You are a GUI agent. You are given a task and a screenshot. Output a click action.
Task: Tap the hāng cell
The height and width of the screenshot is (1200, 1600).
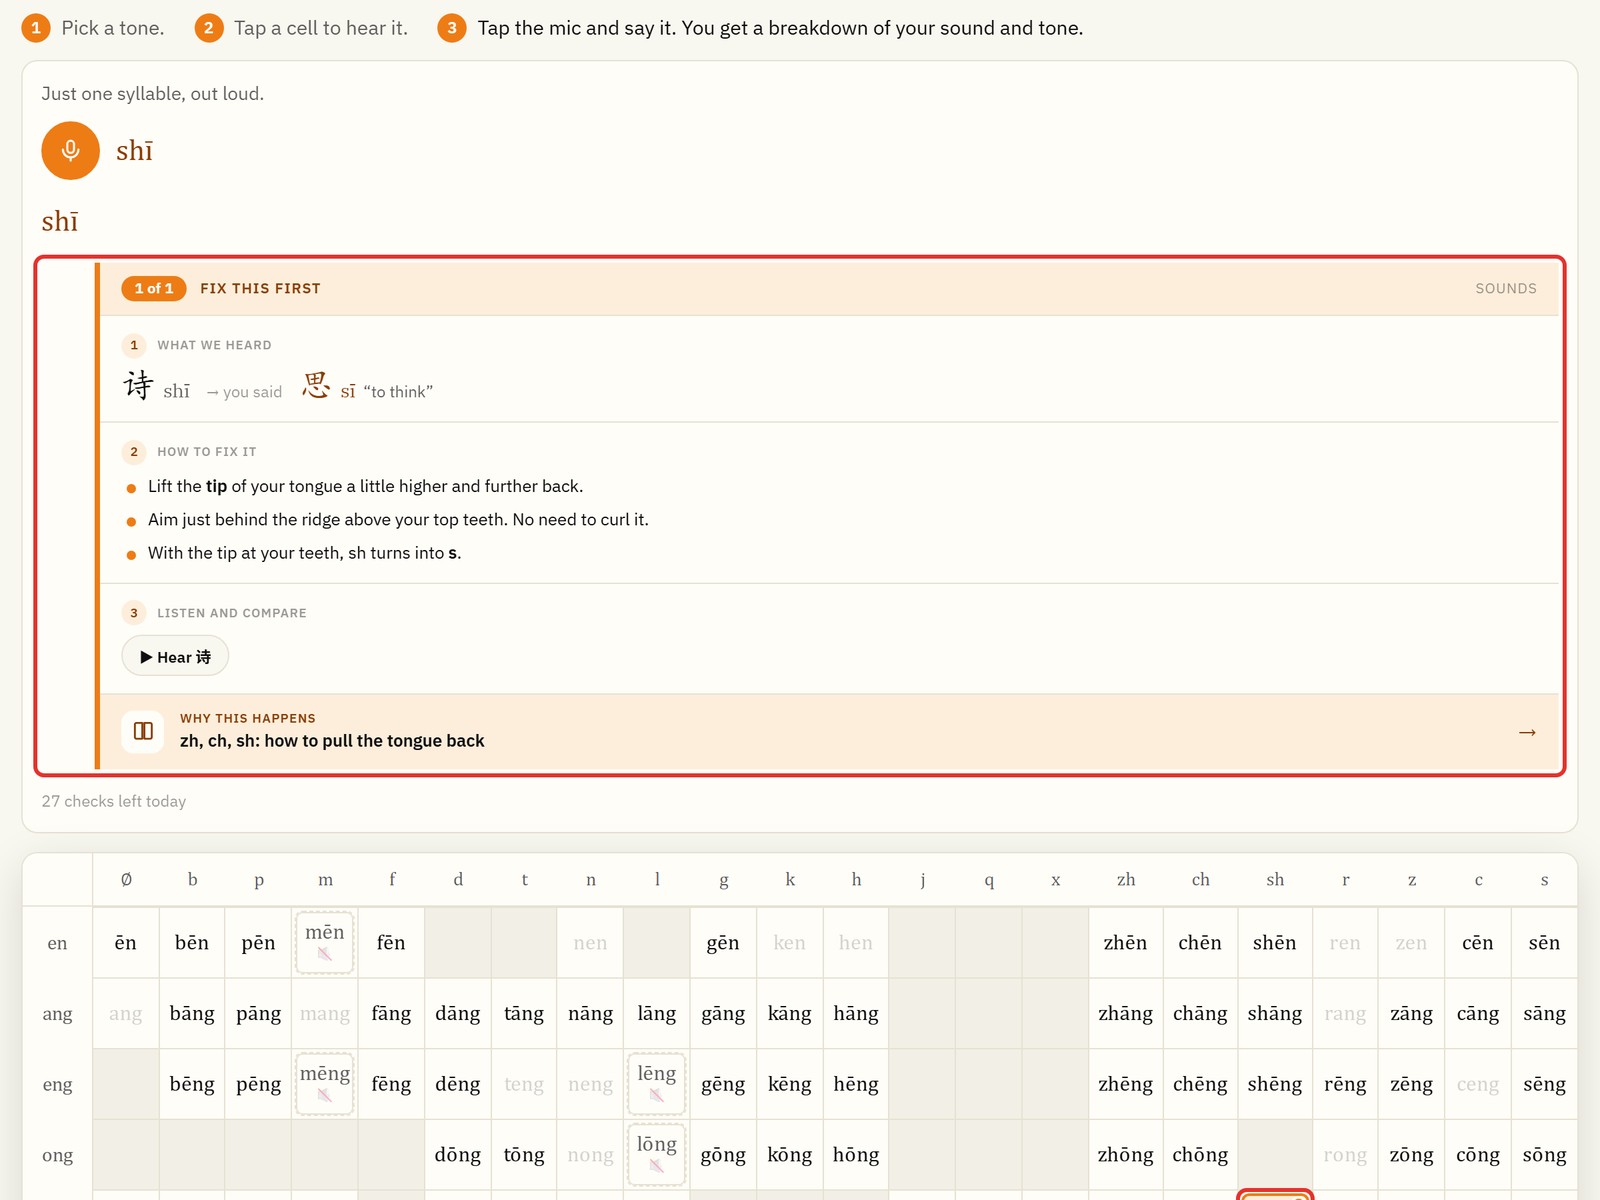point(856,1014)
